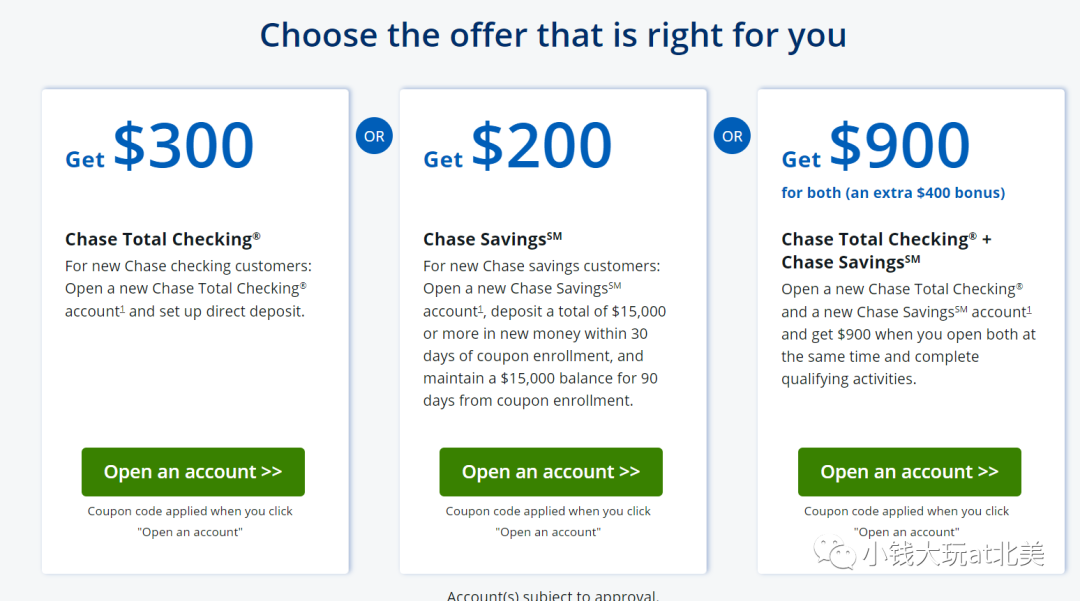Select the Chase Savings heading in middle card

(x=492, y=239)
